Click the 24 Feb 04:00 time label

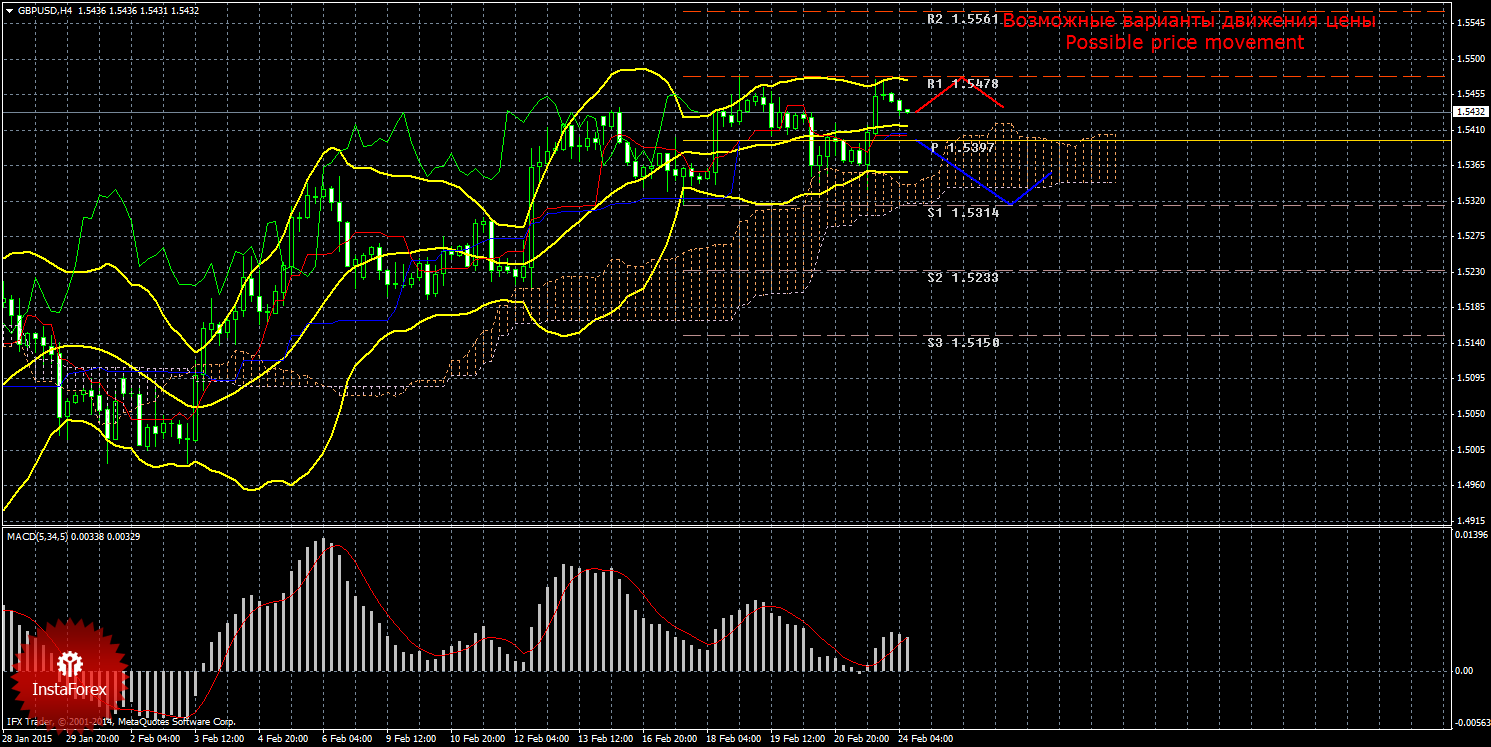[925, 740]
